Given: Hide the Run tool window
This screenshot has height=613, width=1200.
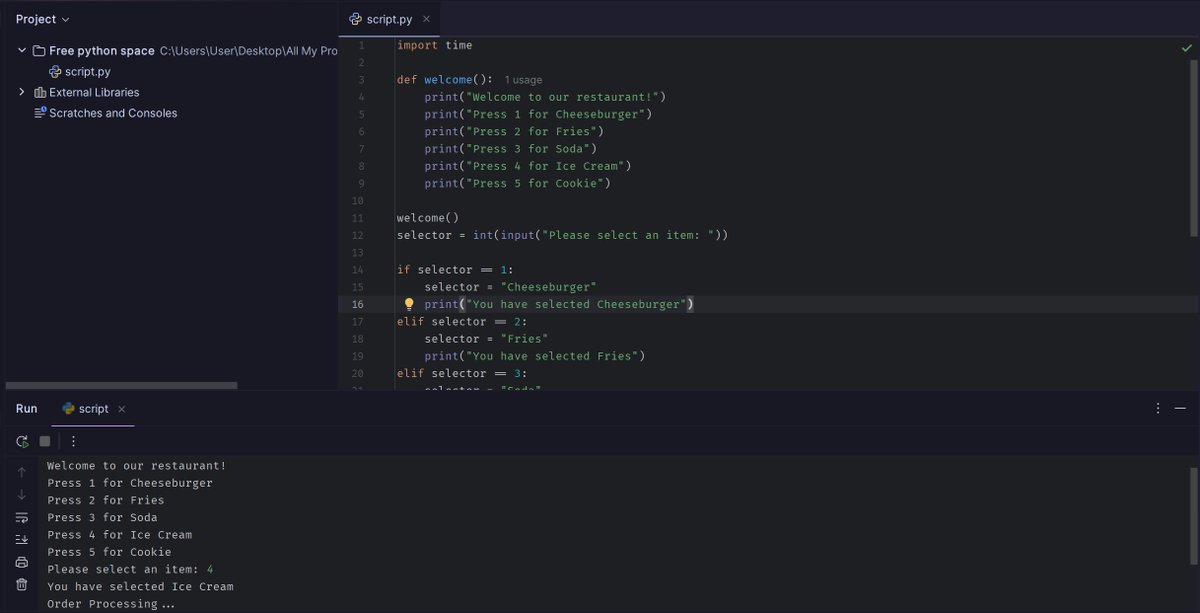Looking at the screenshot, I should tap(1181, 408).
